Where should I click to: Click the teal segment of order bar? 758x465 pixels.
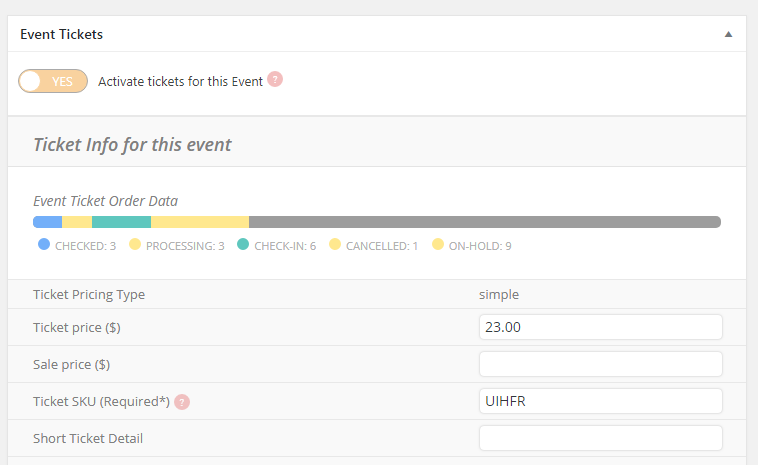click(121, 222)
